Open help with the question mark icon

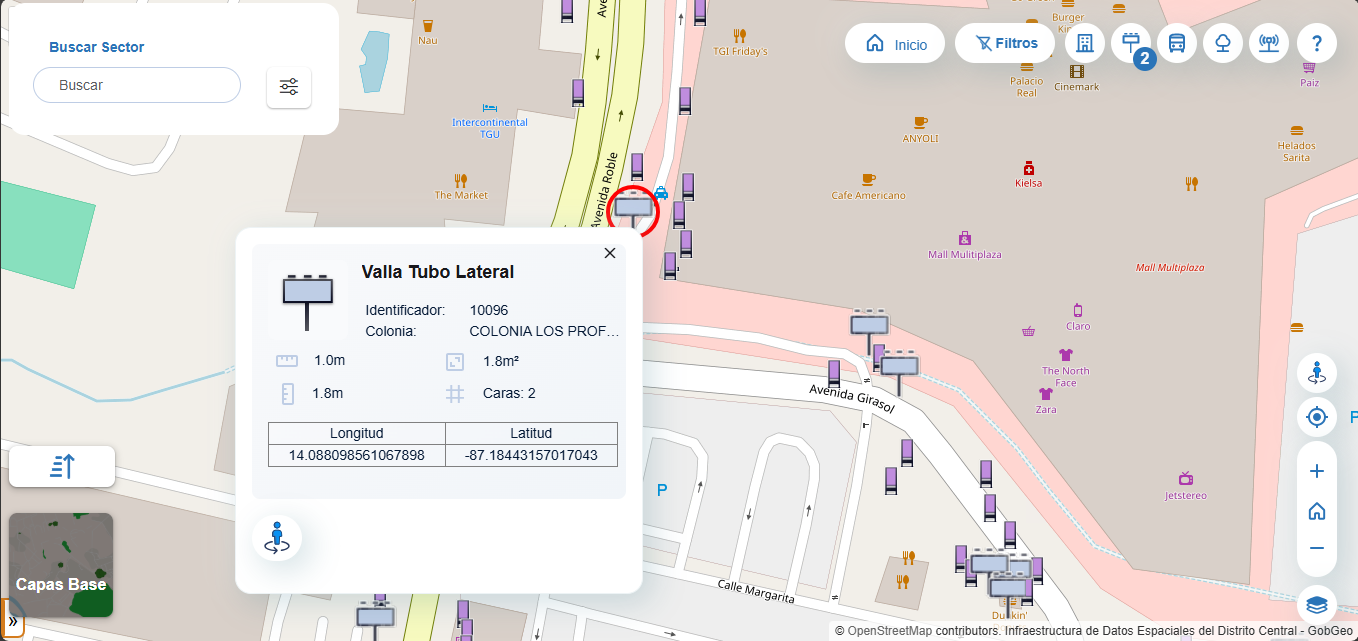pyautogui.click(x=1317, y=43)
